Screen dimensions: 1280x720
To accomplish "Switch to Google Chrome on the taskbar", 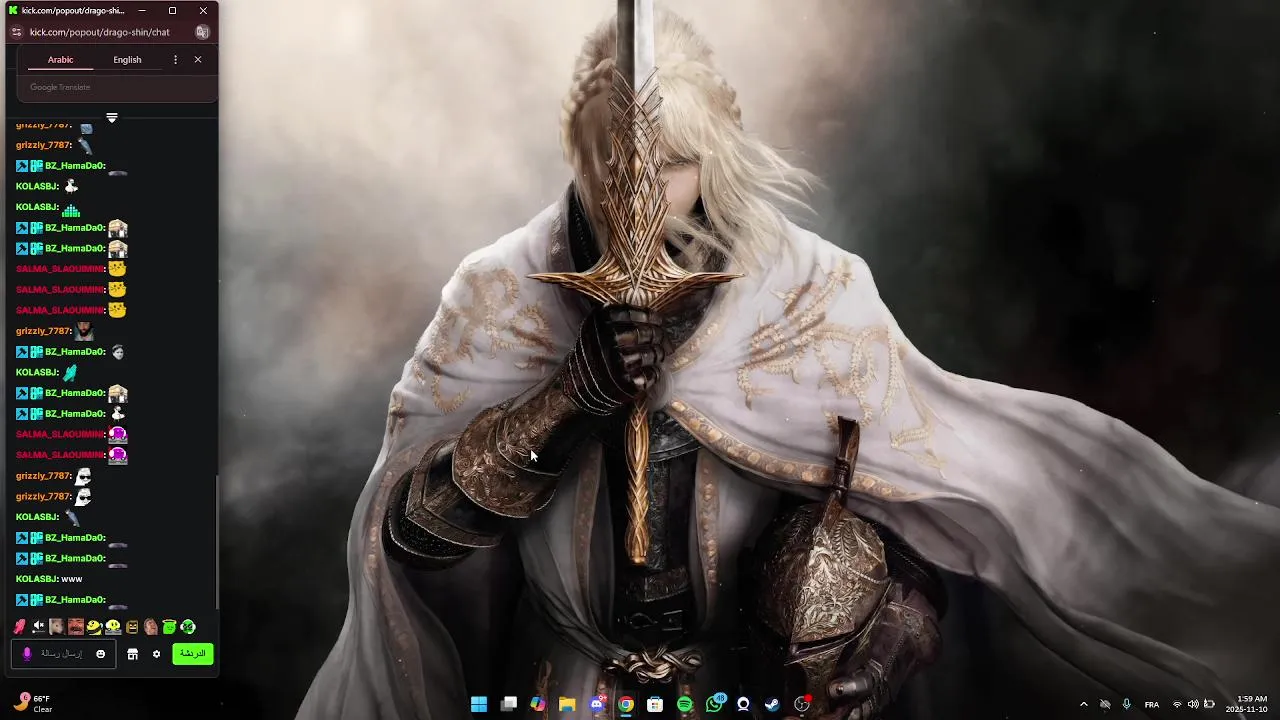I will click(x=626, y=704).
